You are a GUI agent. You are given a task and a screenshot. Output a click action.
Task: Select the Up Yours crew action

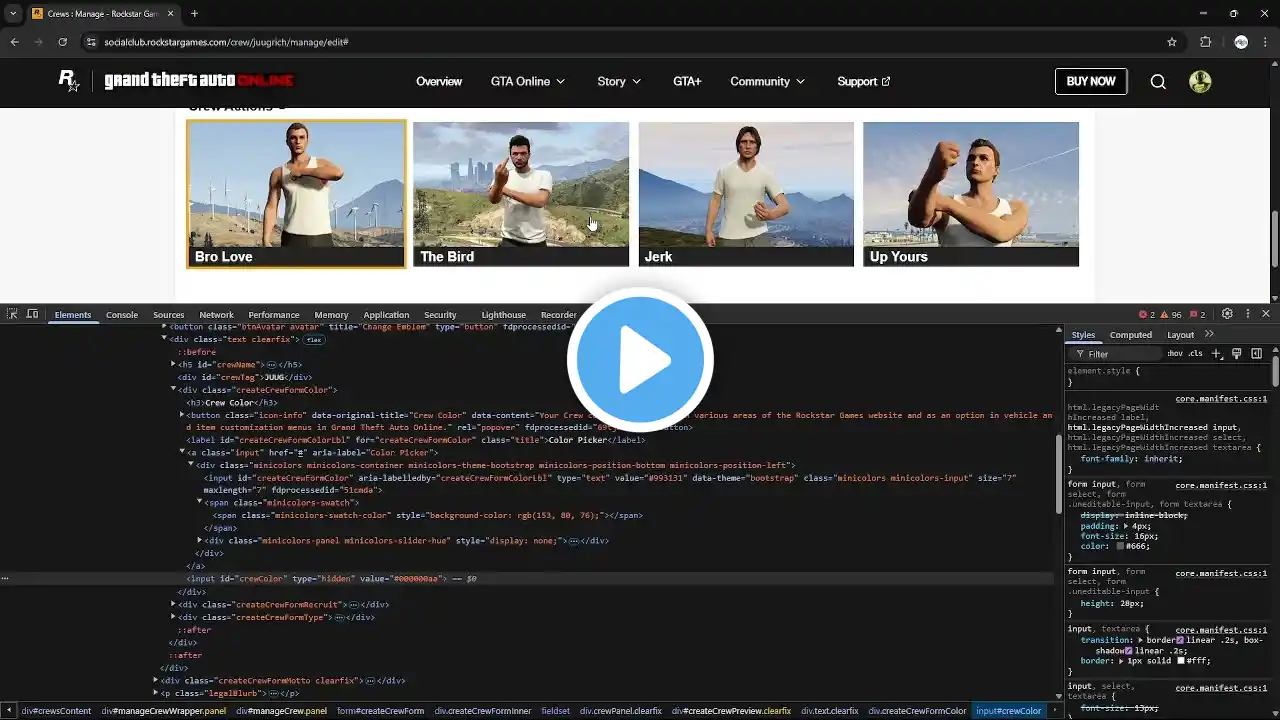[971, 194]
